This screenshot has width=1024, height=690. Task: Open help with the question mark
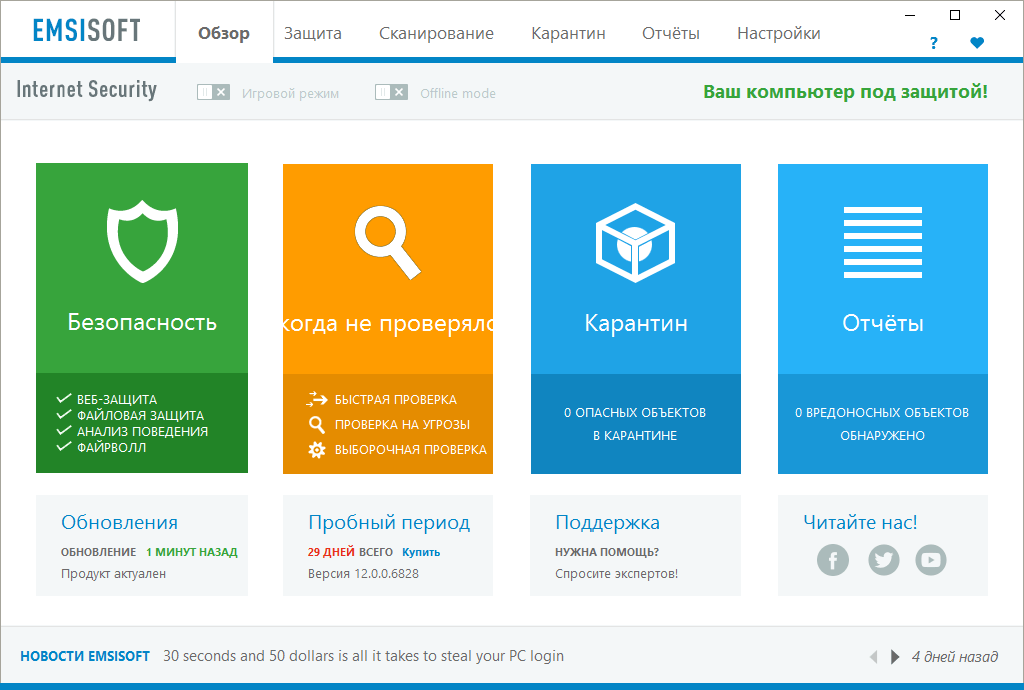[x=933, y=43]
